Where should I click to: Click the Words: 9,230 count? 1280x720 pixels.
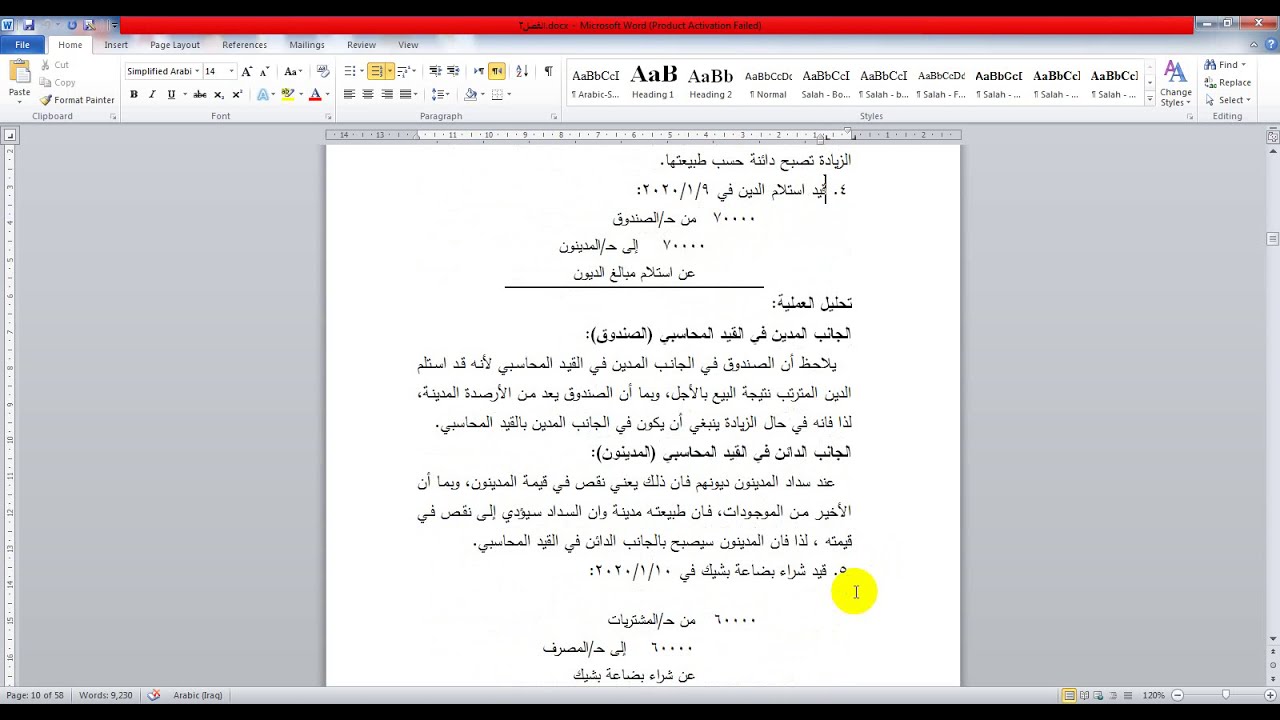click(x=106, y=695)
